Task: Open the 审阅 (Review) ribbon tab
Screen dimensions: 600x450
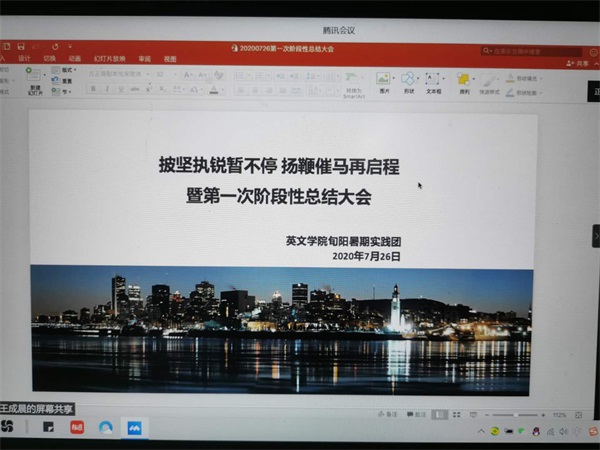Action: (x=144, y=59)
